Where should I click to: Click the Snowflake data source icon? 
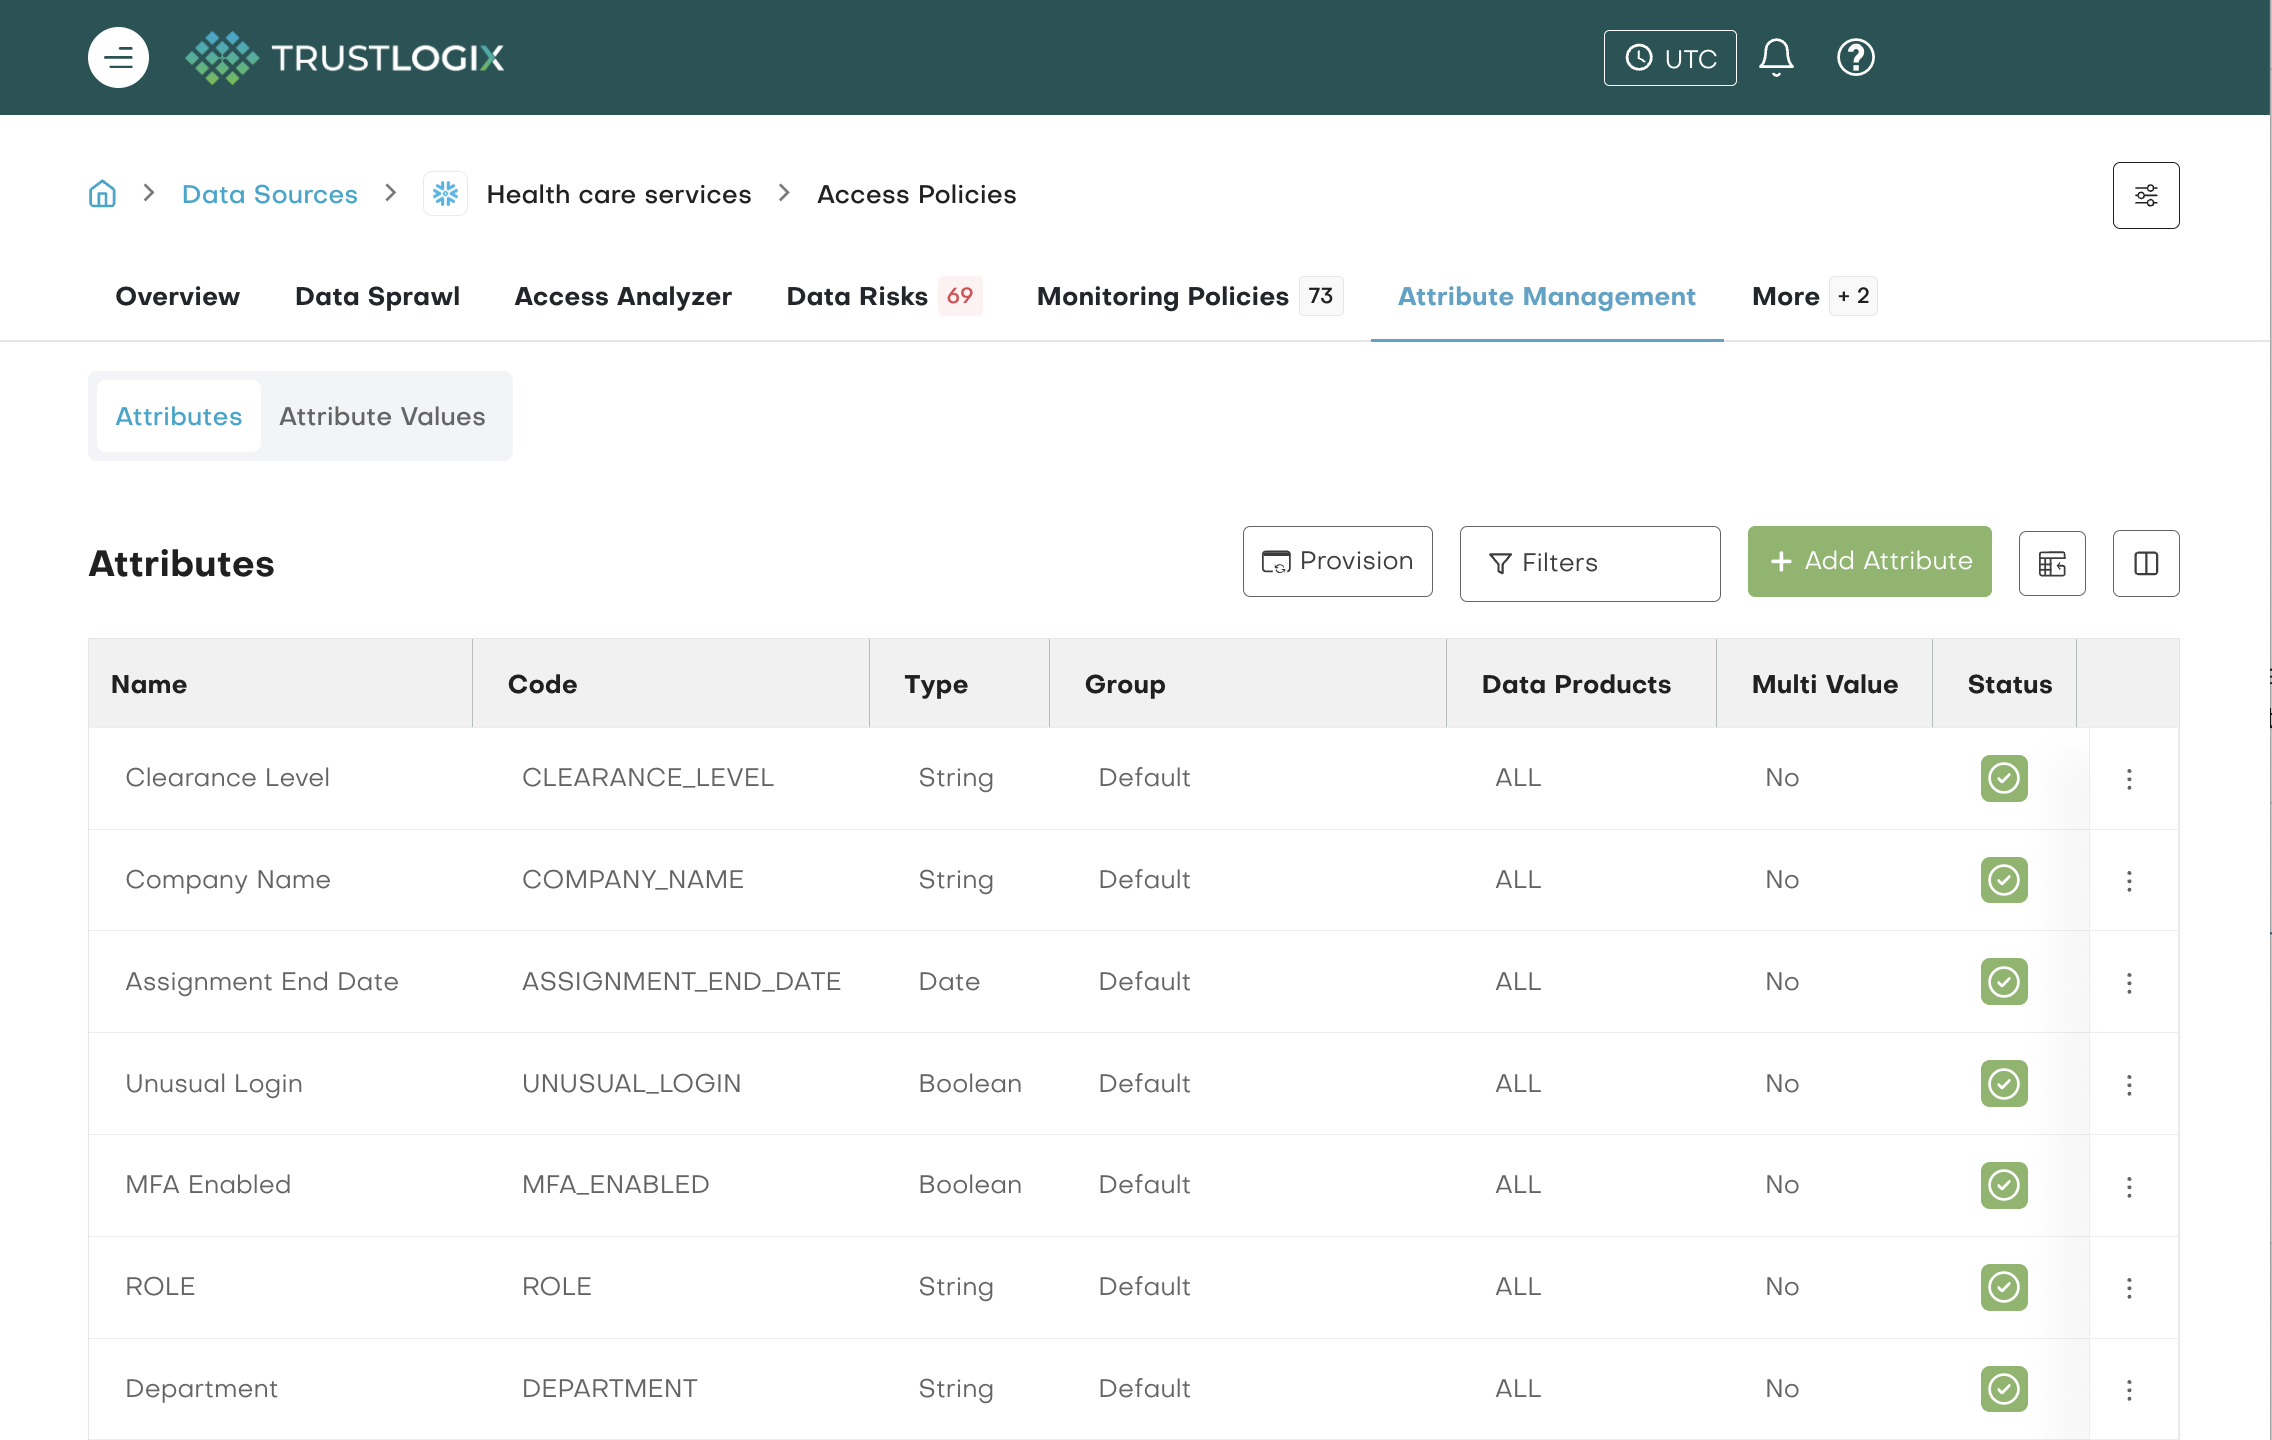(445, 194)
